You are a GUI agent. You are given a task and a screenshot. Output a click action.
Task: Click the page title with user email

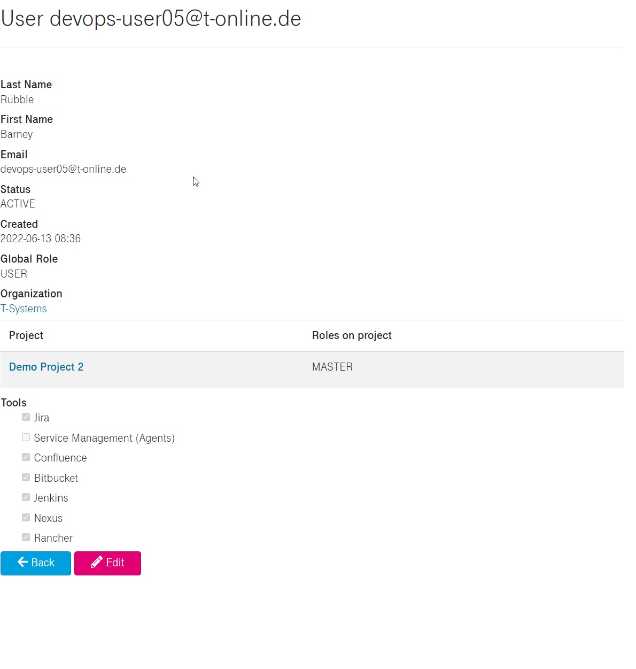tap(151, 19)
